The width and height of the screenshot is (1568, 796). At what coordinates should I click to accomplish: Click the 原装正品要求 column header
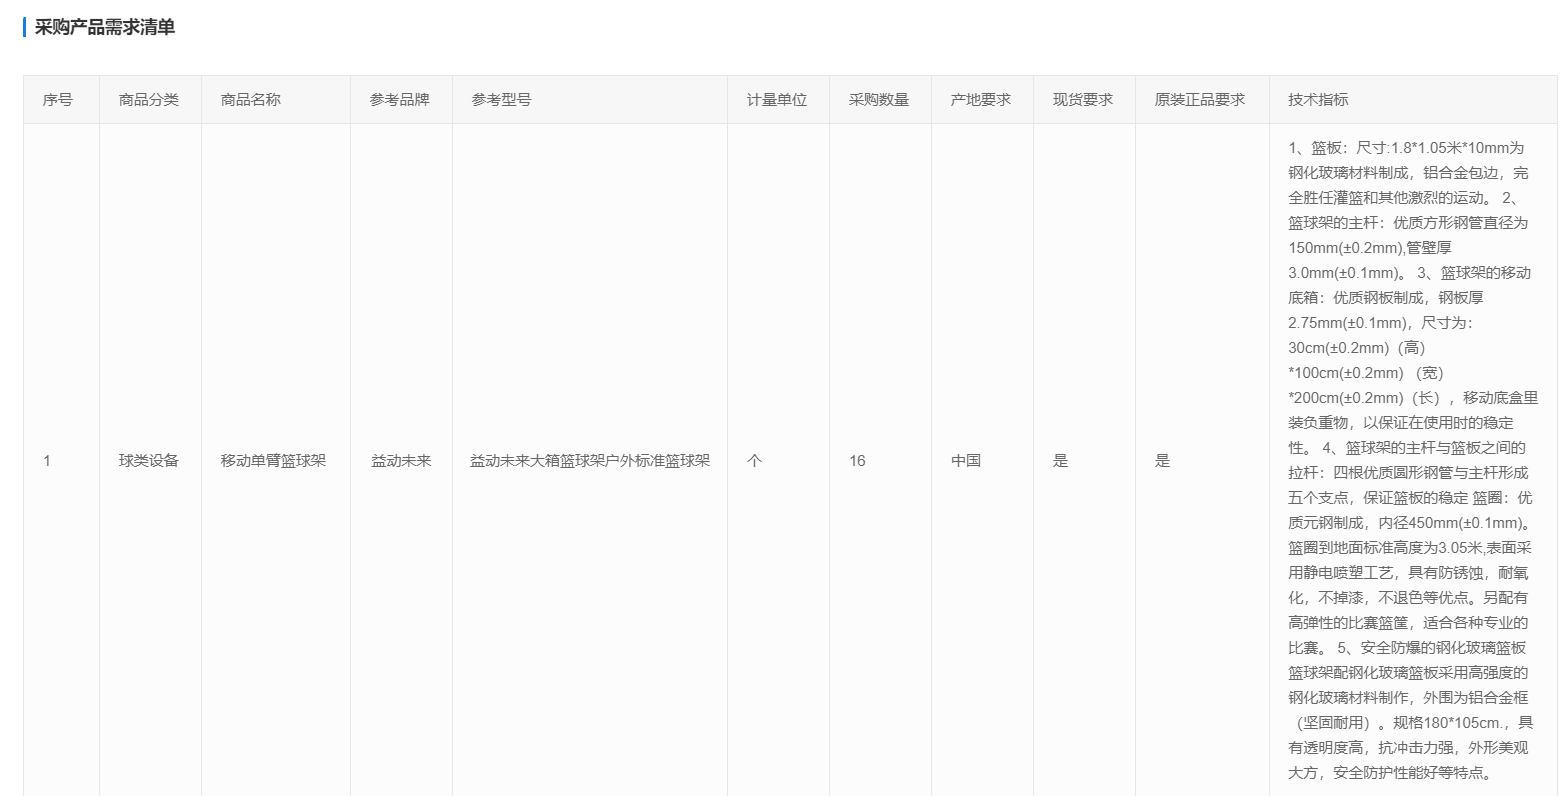tap(1200, 100)
